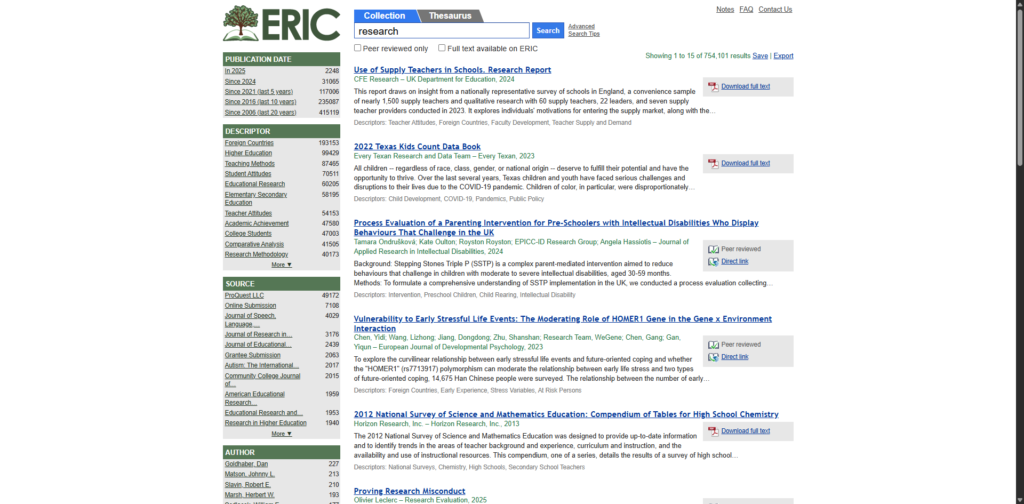Image resolution: width=1024 pixels, height=504 pixels.
Task: Filter by Teaching Methods descriptor
Action: point(249,164)
